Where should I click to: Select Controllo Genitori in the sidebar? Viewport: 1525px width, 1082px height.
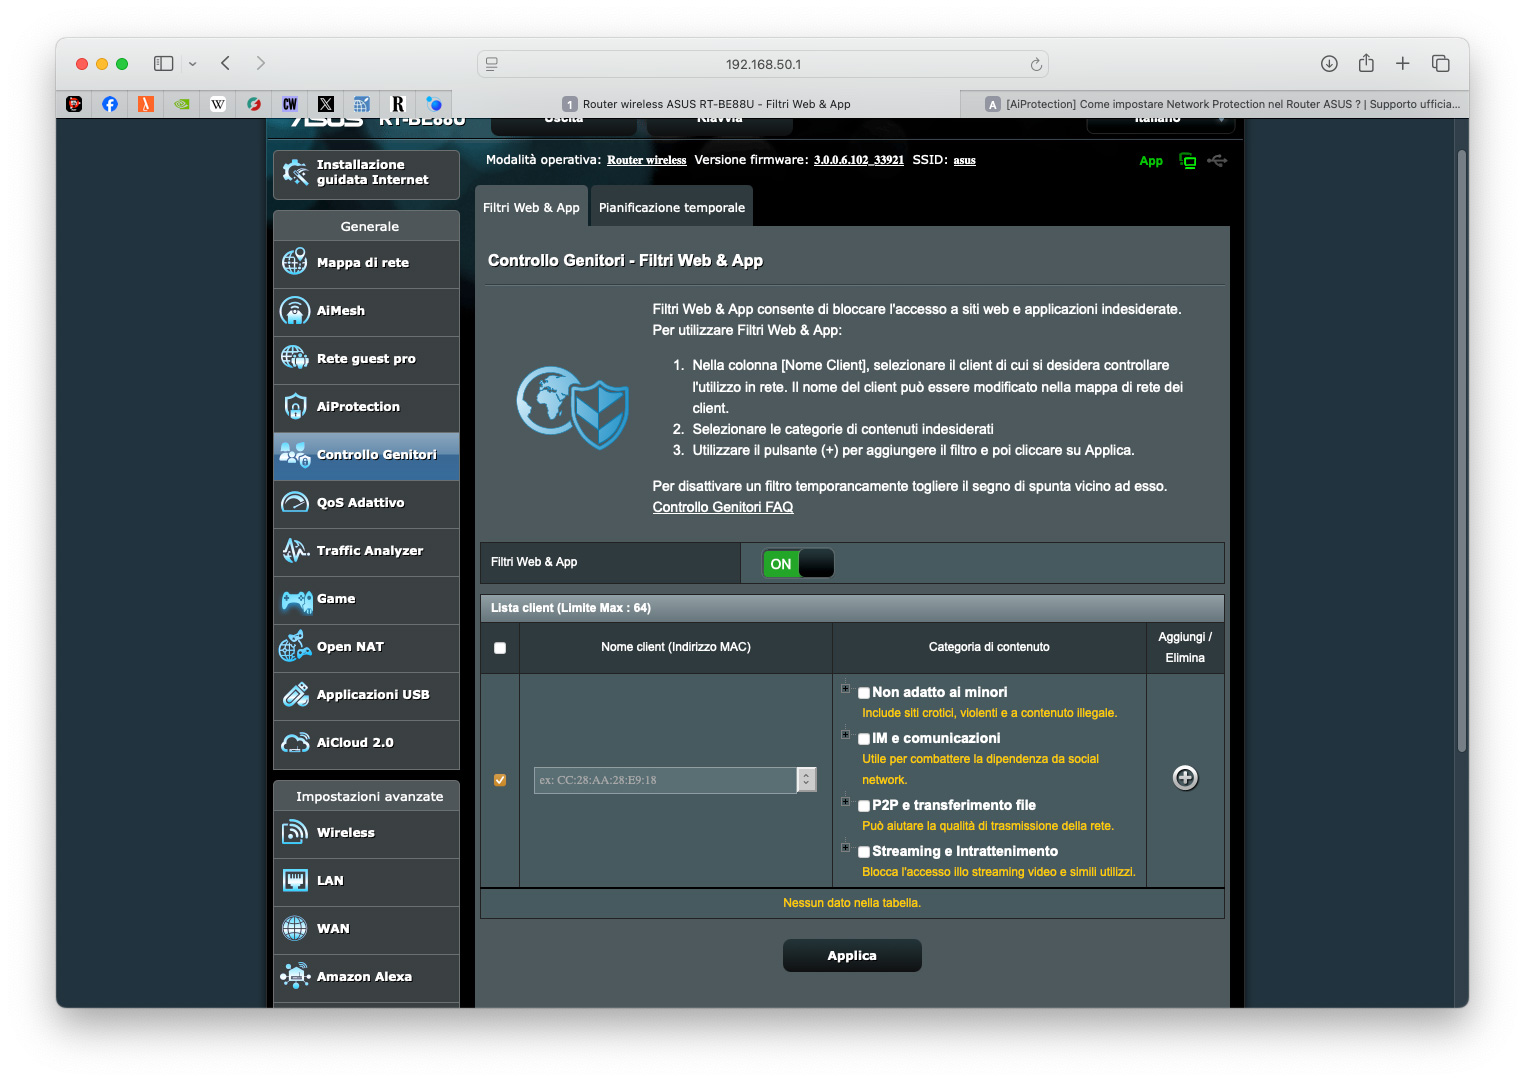point(366,455)
